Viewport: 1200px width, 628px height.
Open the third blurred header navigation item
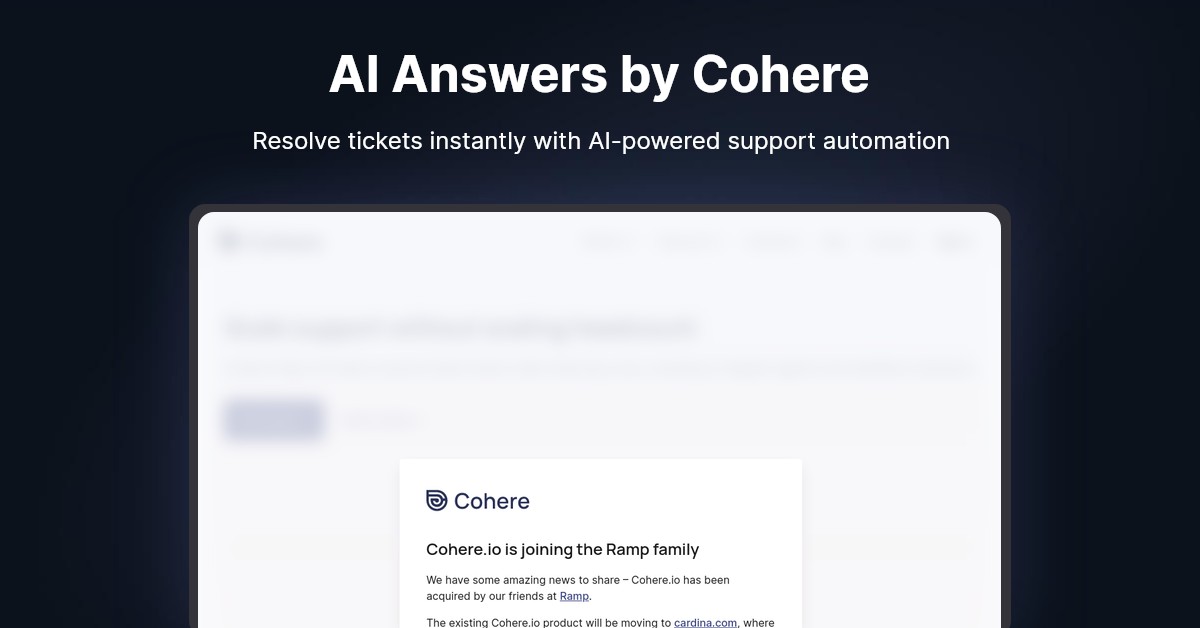tap(771, 242)
